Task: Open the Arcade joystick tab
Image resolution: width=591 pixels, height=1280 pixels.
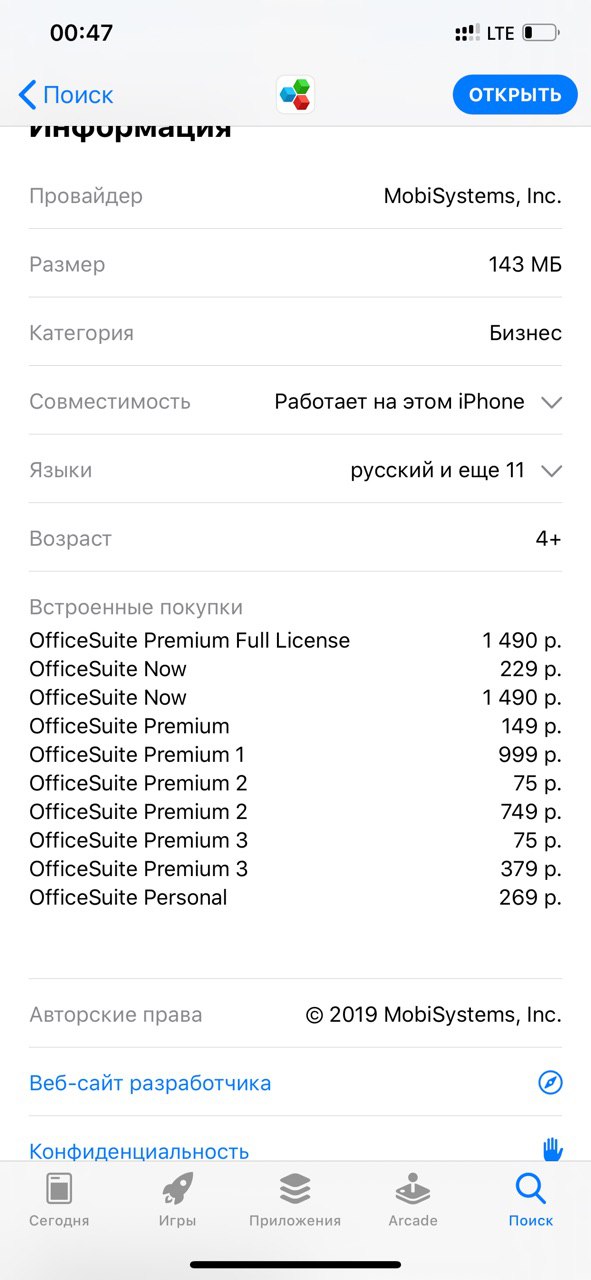Action: click(413, 1200)
